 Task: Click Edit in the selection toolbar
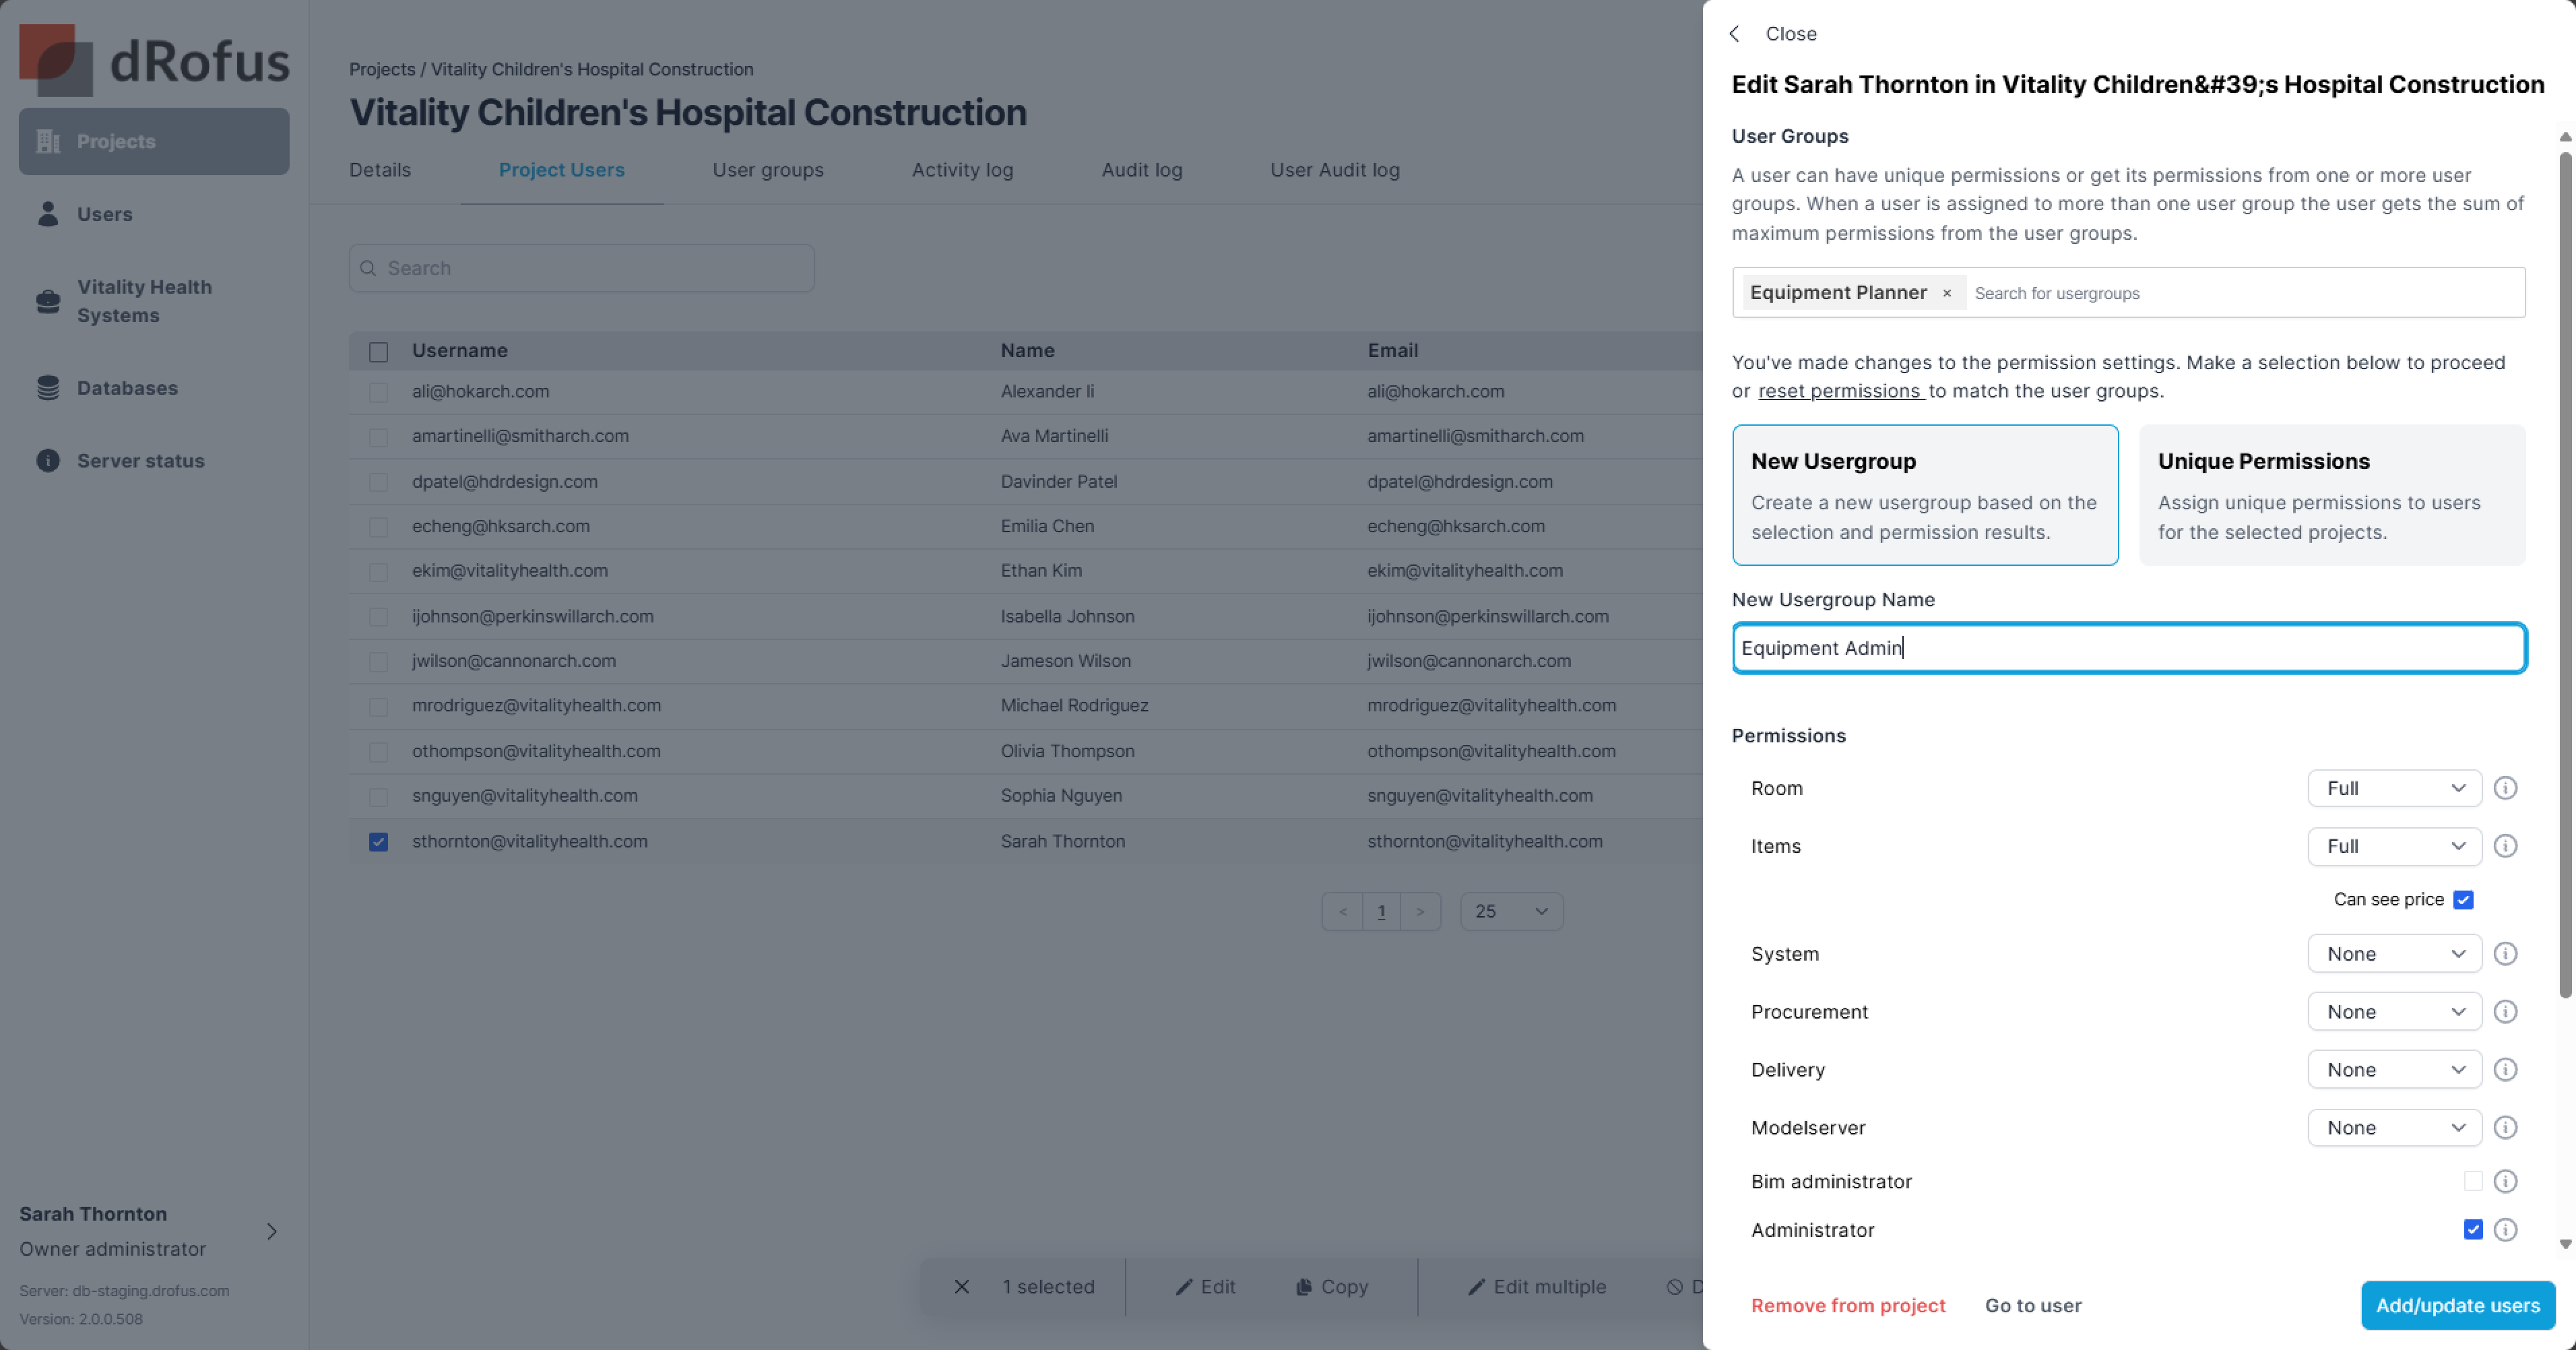[1205, 1287]
